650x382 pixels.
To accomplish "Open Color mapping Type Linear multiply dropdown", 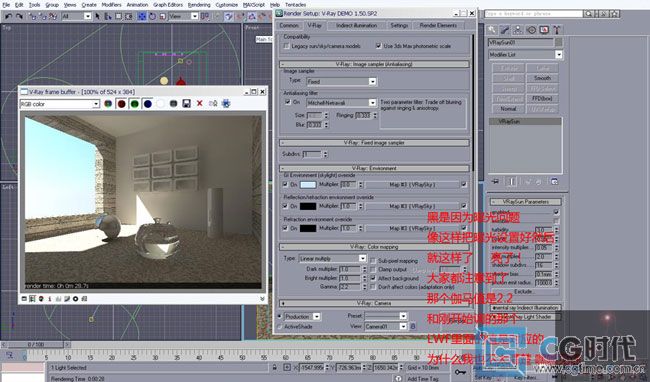I will point(332,258).
